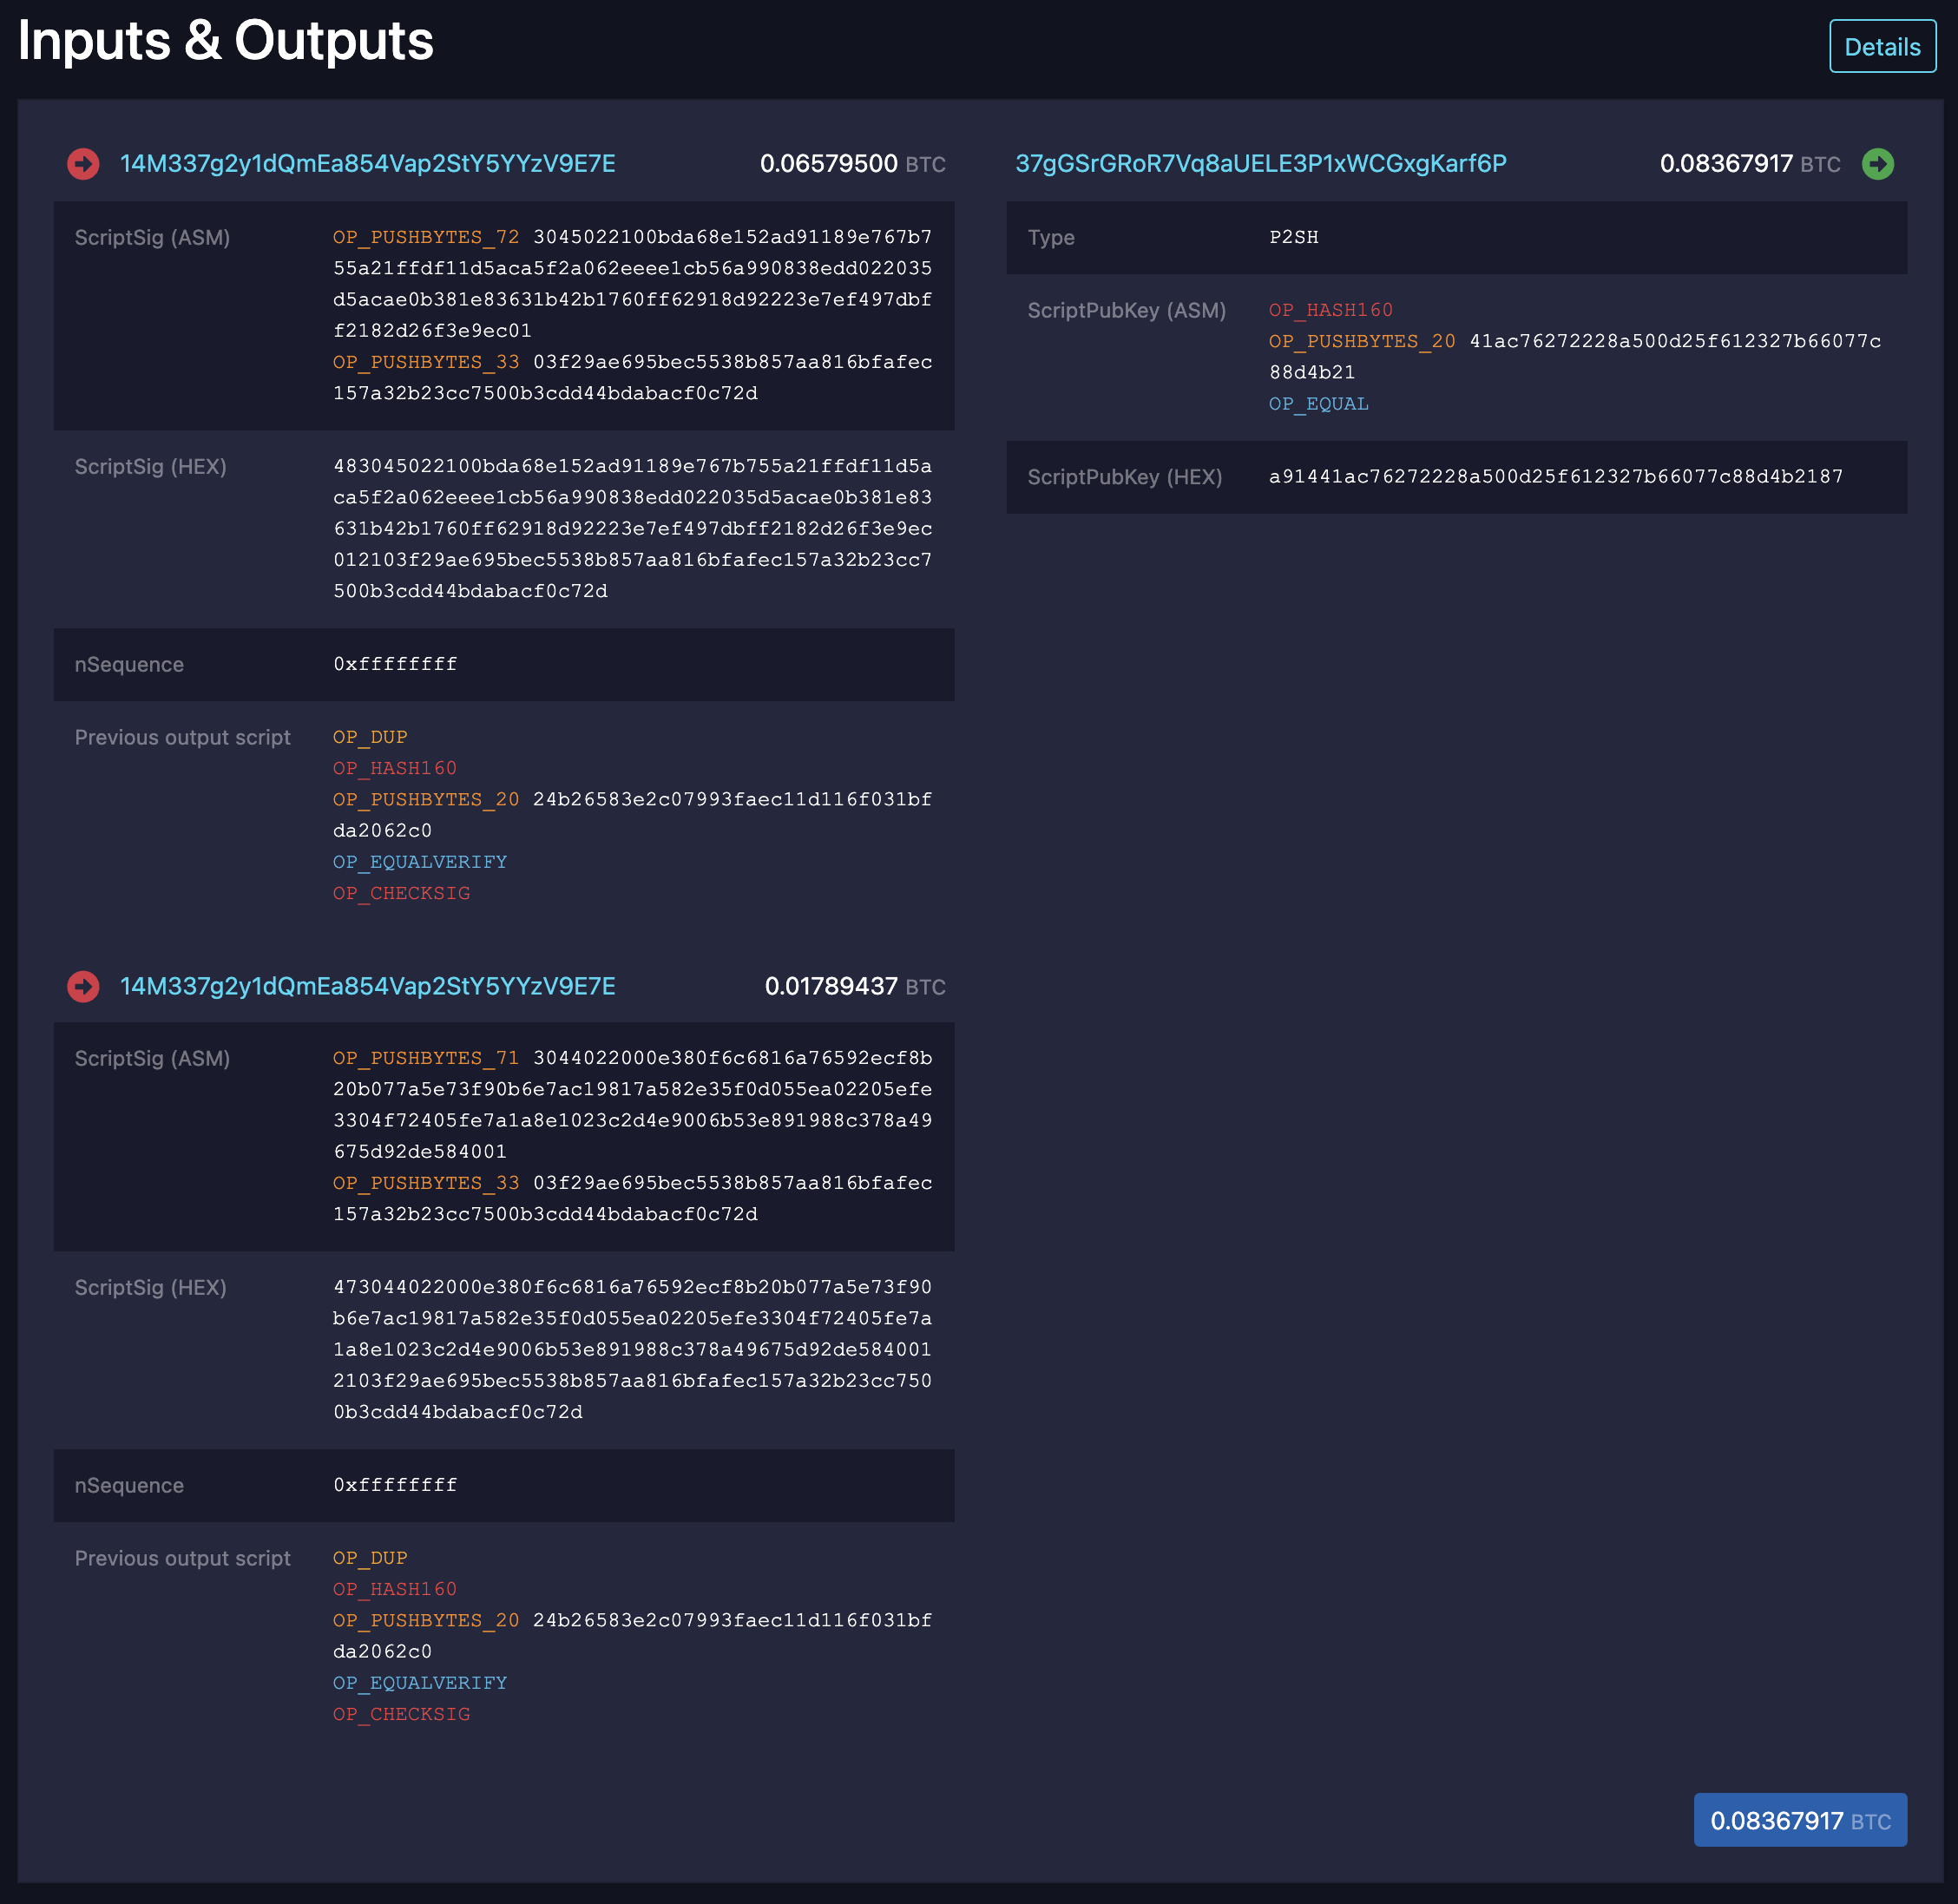Viewport: 1958px width, 1904px height.
Task: Click the 0.08367917 BTC amount beside the output address
Action: pos(1749,164)
